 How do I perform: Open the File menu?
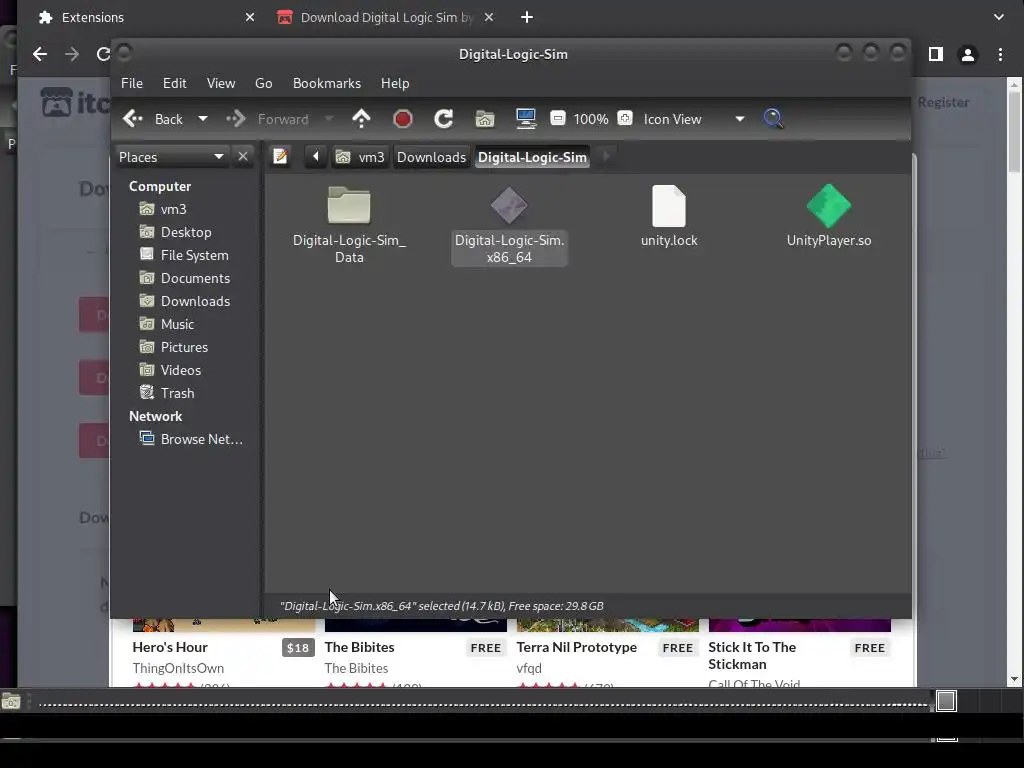click(x=132, y=84)
